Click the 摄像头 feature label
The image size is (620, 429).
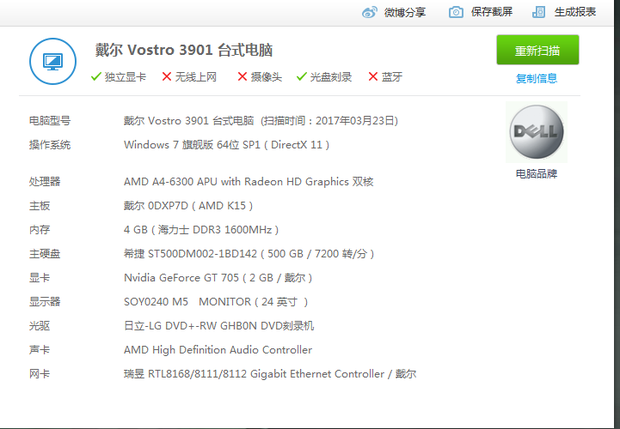[266, 77]
